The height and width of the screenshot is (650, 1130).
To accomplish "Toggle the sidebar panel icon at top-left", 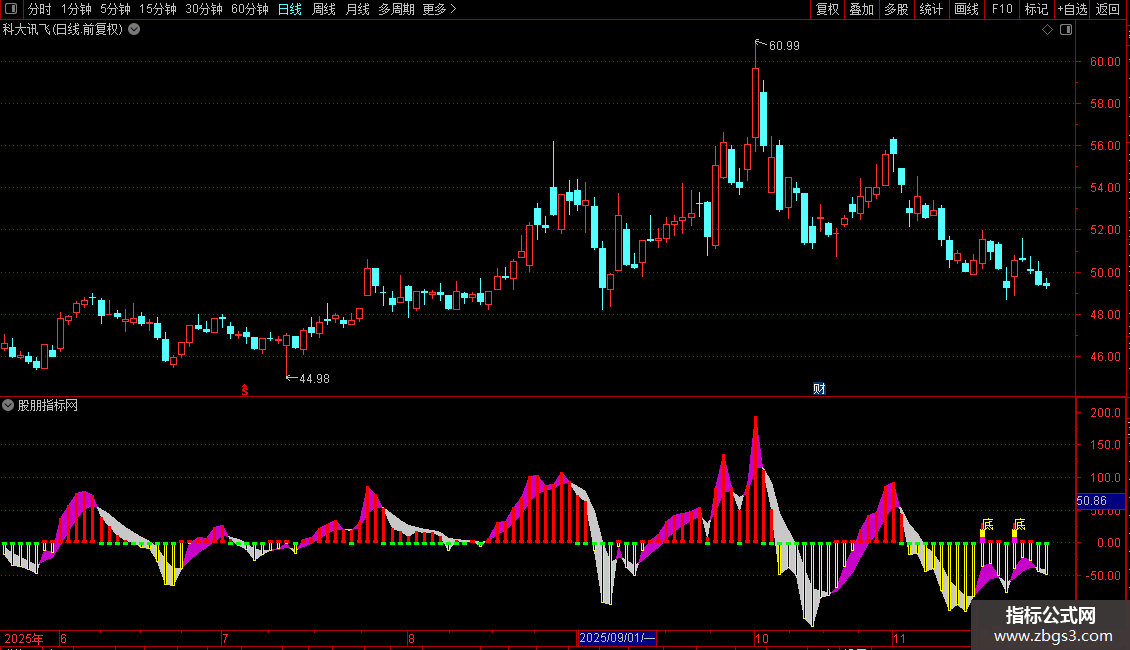I will click(x=11, y=9).
